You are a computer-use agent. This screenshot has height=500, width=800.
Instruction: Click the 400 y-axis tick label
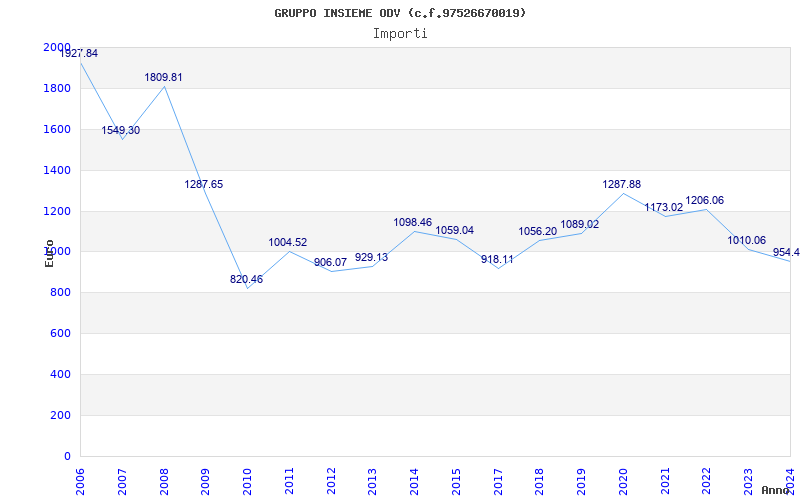[x=61, y=374]
